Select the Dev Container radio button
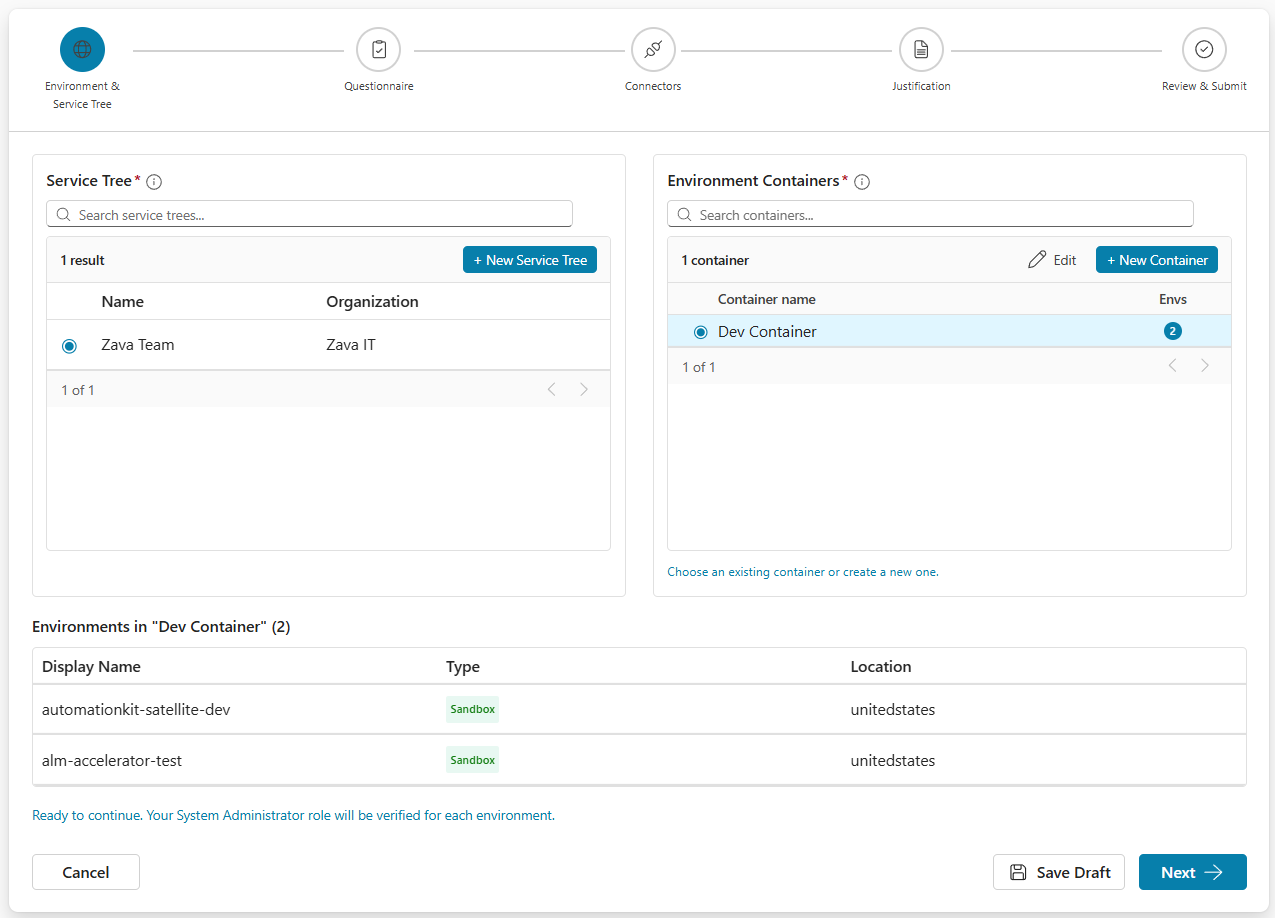 (x=700, y=332)
